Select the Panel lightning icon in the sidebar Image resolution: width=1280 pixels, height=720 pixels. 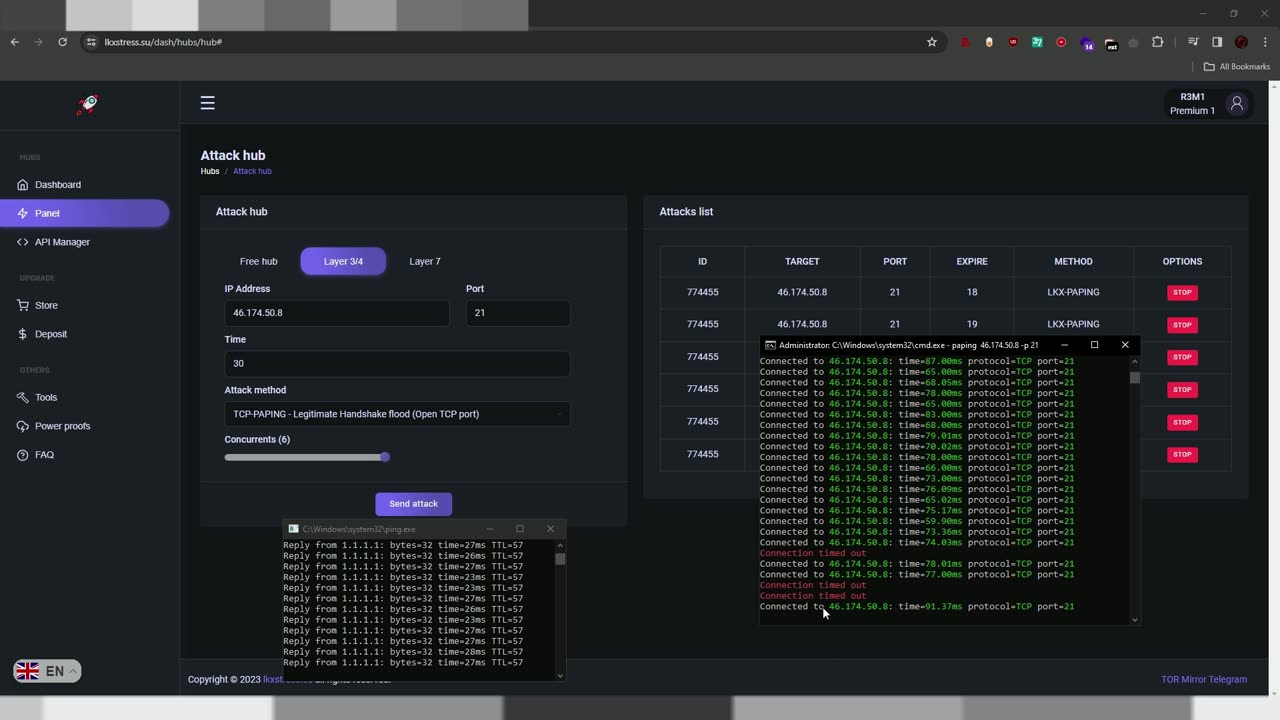pos(23,213)
